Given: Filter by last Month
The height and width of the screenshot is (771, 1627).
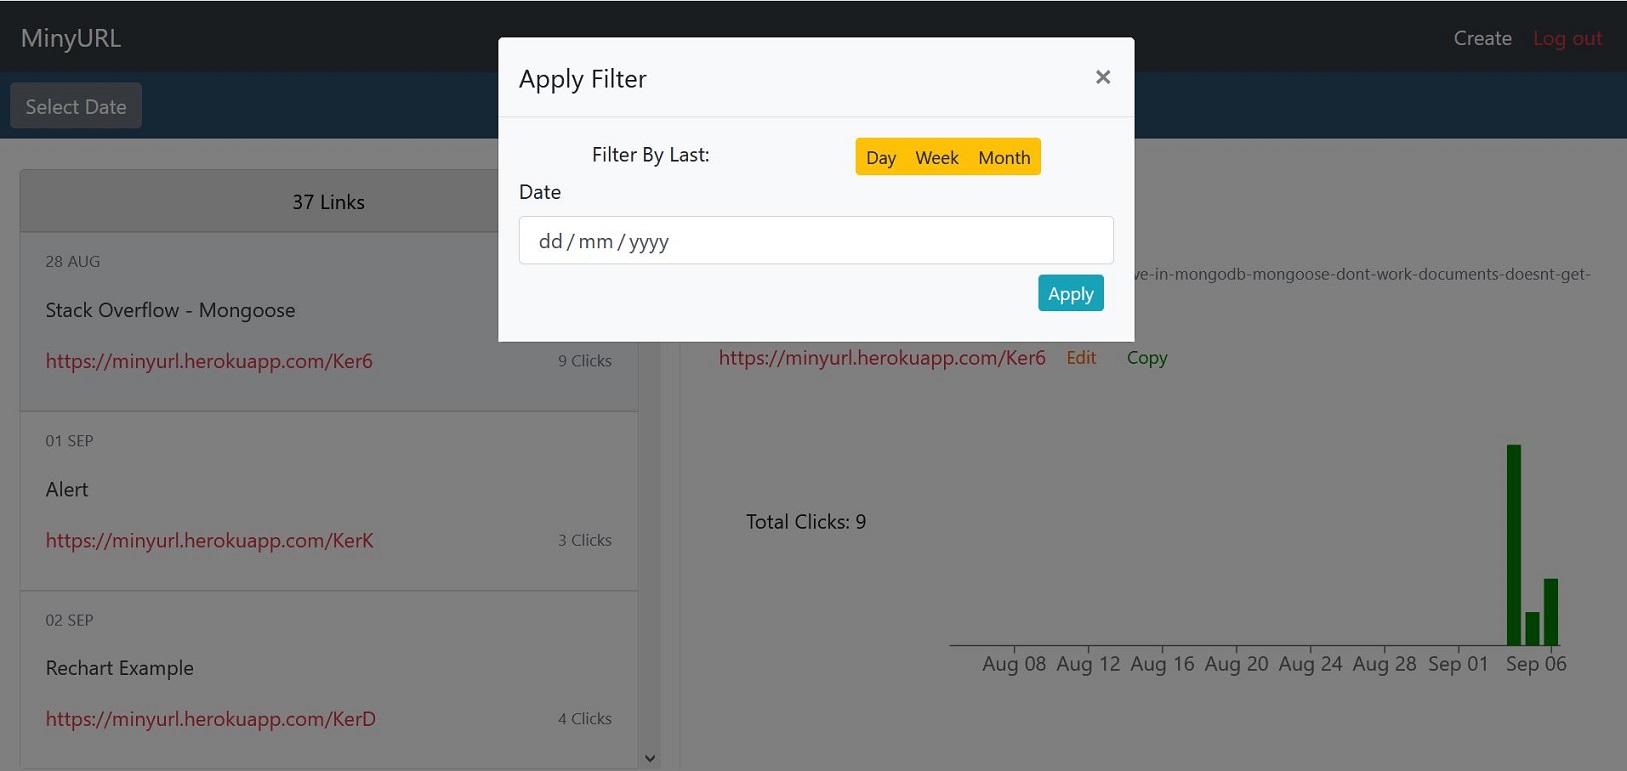Looking at the screenshot, I should point(1004,157).
